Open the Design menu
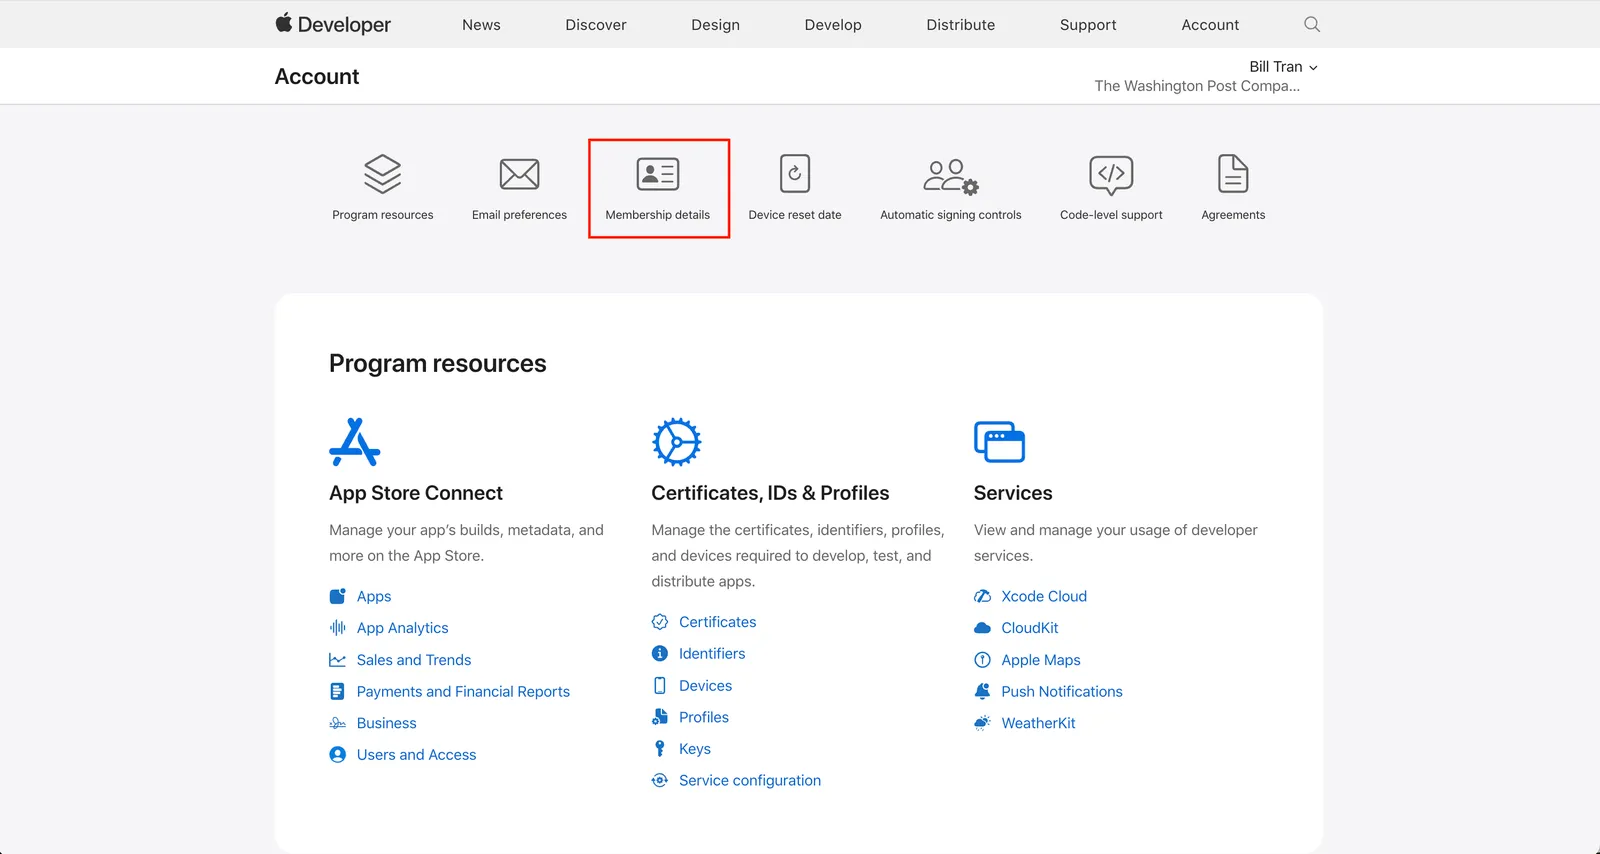Screen dimensions: 1600x854 (716, 25)
